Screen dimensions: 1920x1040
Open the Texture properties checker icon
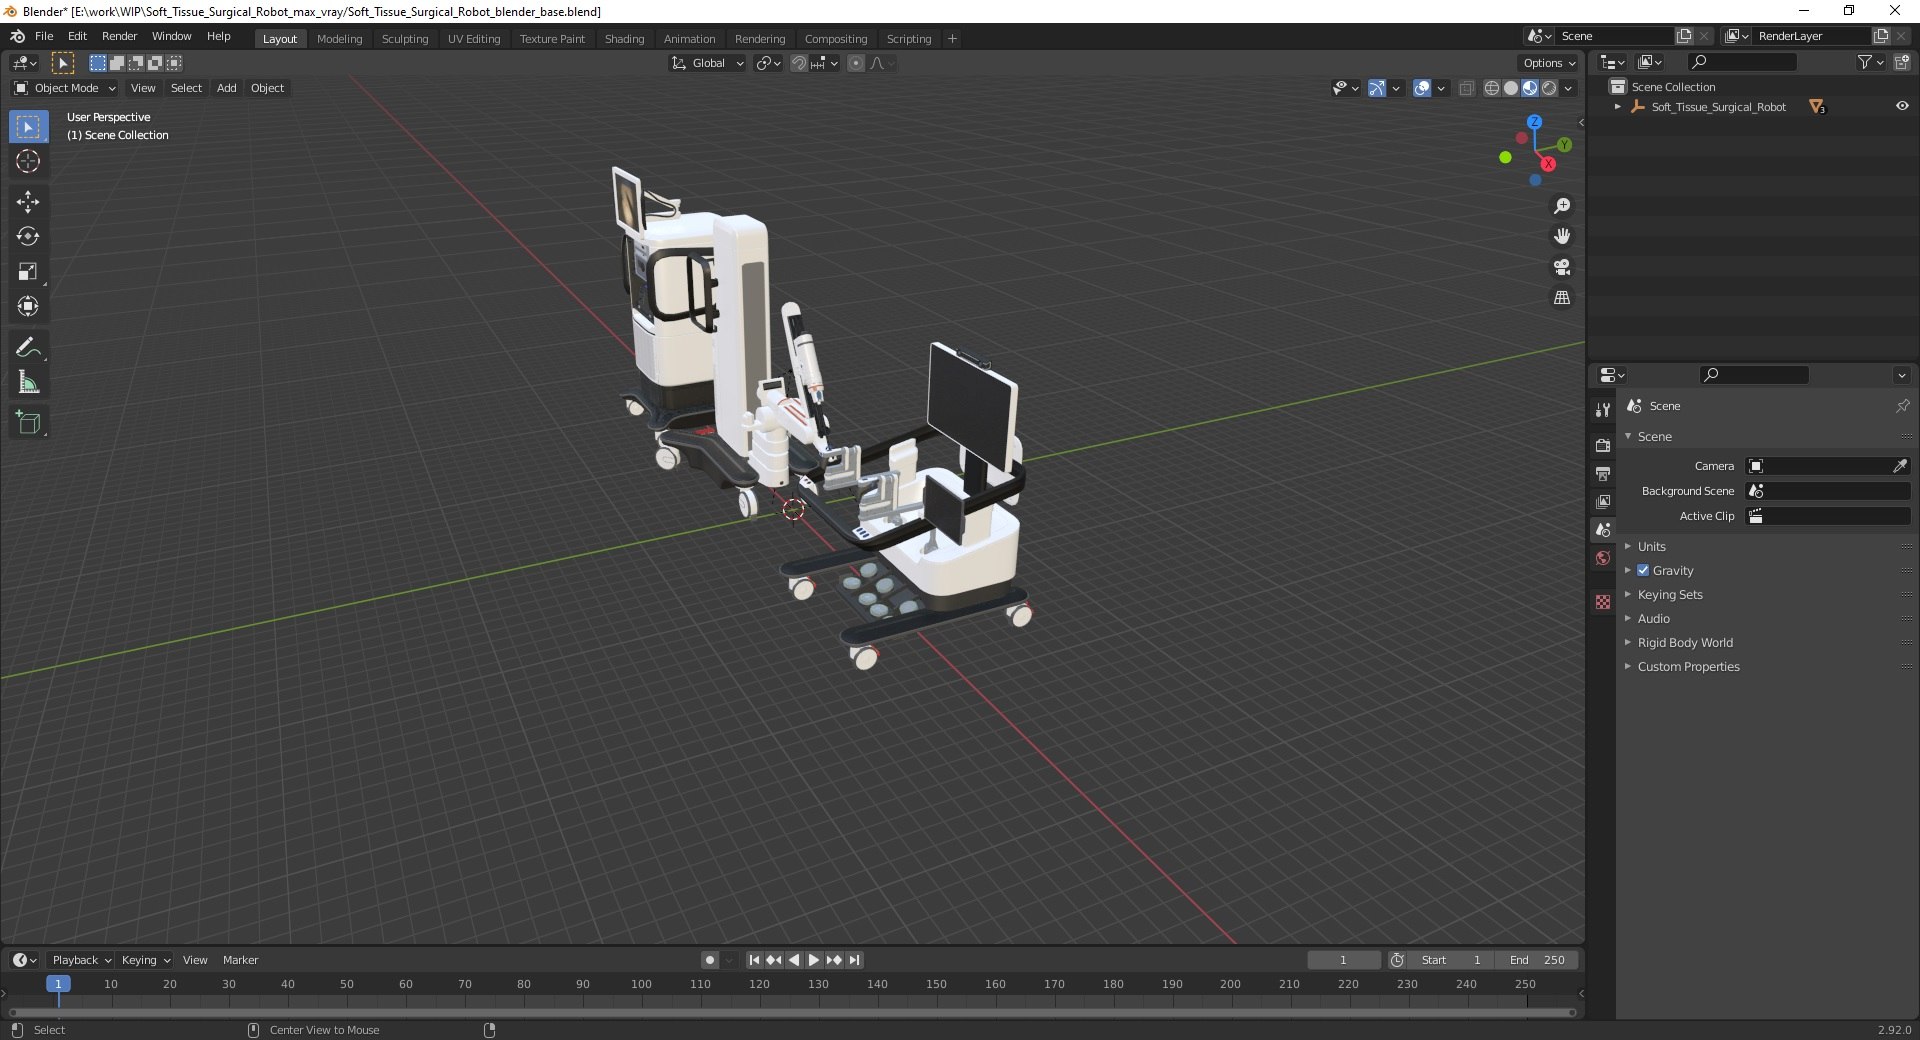coord(1603,602)
